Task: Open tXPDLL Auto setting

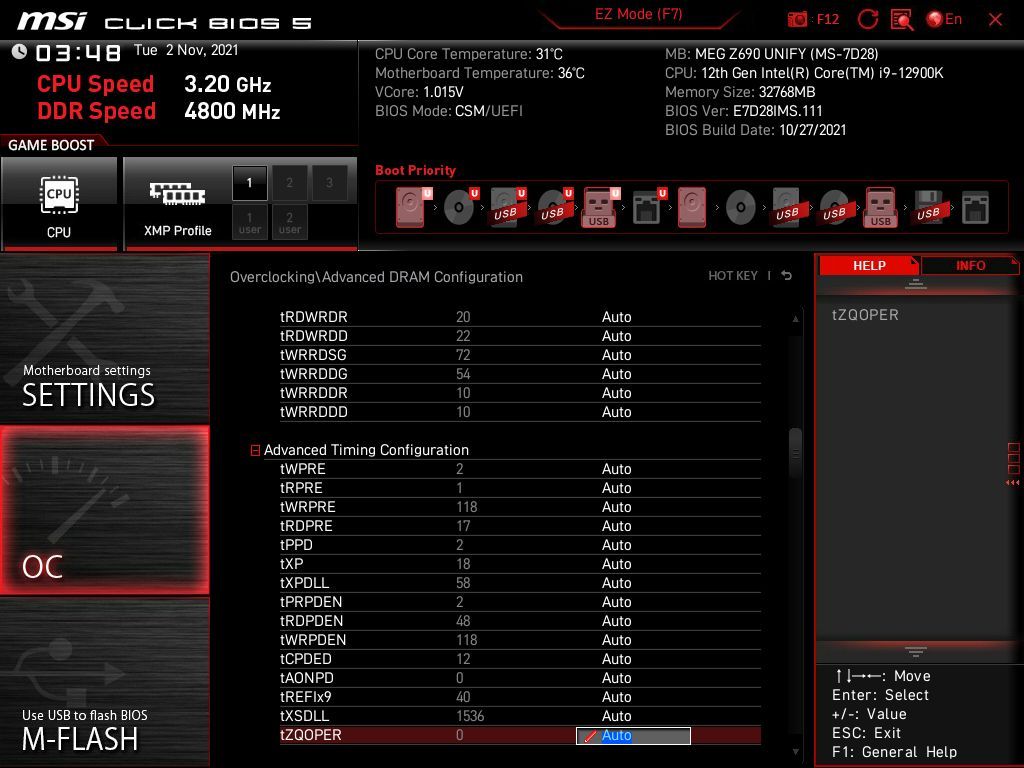Action: tap(616, 583)
